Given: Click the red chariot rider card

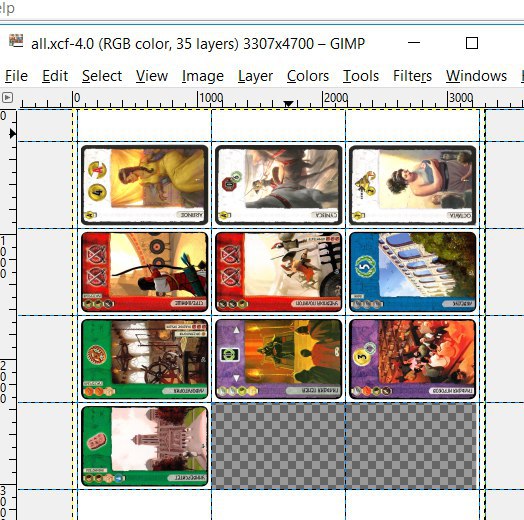Looking at the screenshot, I should [x=279, y=272].
